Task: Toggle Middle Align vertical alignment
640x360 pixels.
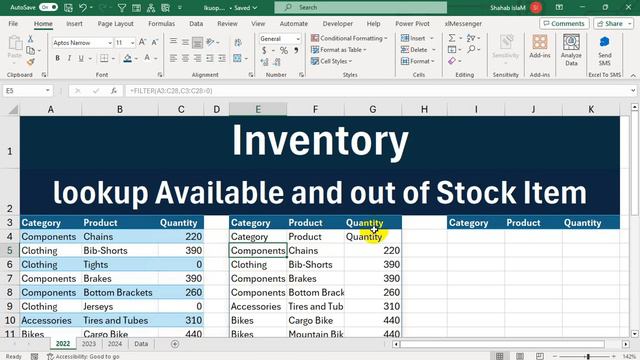Action: pyautogui.click(x=185, y=42)
